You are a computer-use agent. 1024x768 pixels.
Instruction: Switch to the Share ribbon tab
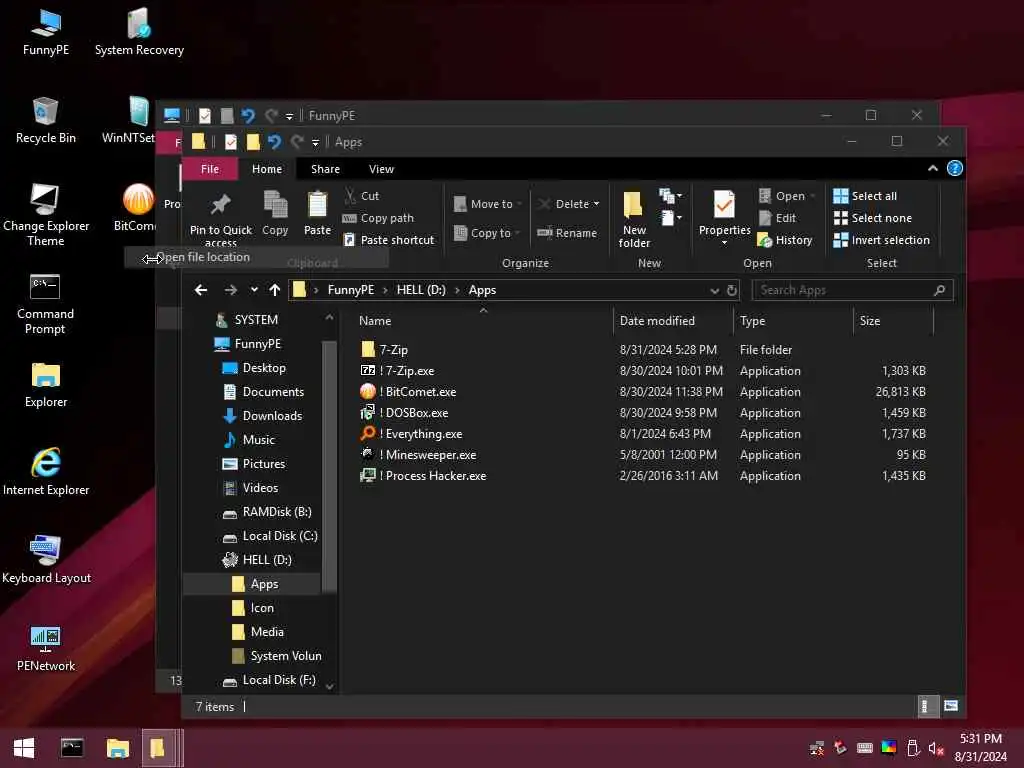[325, 169]
